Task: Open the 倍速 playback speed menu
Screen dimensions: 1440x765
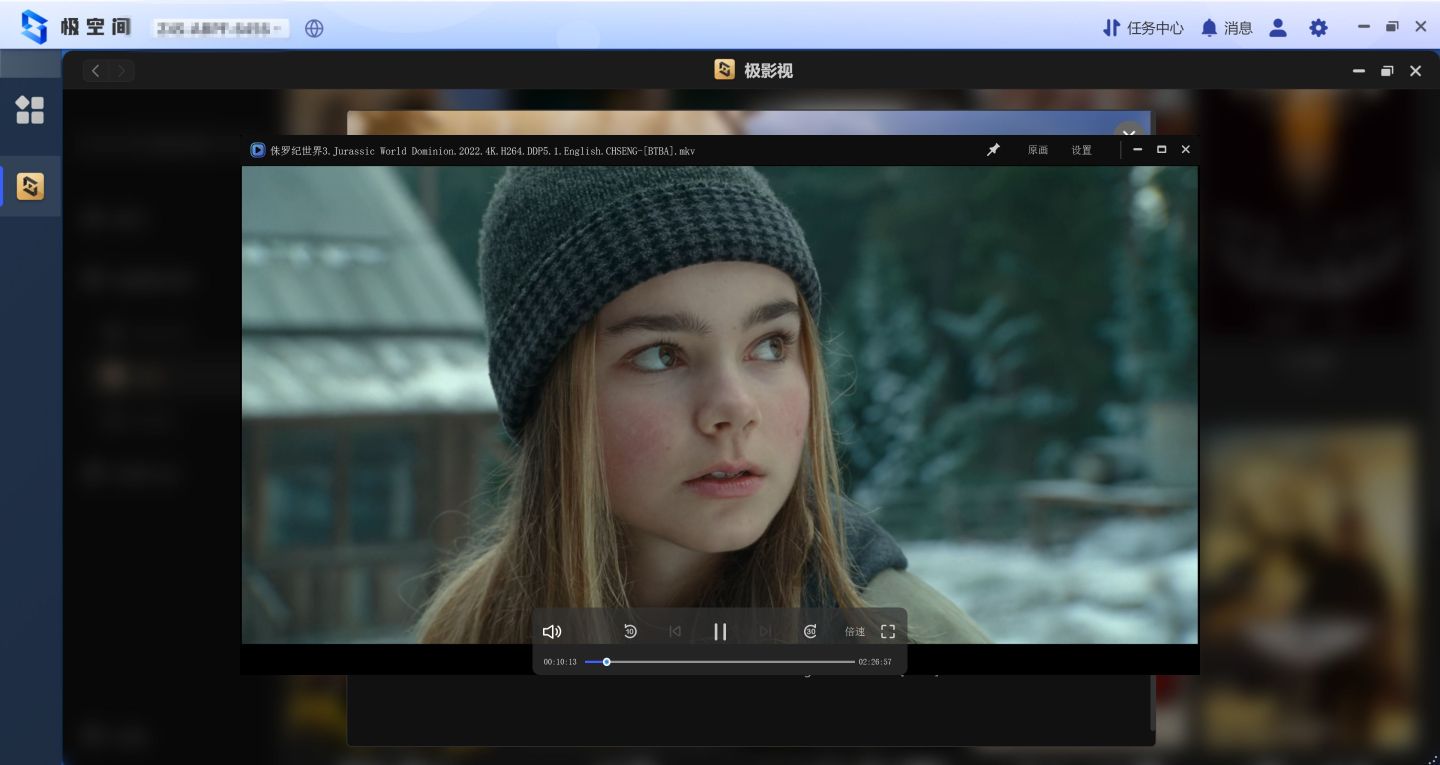Action: [855, 631]
